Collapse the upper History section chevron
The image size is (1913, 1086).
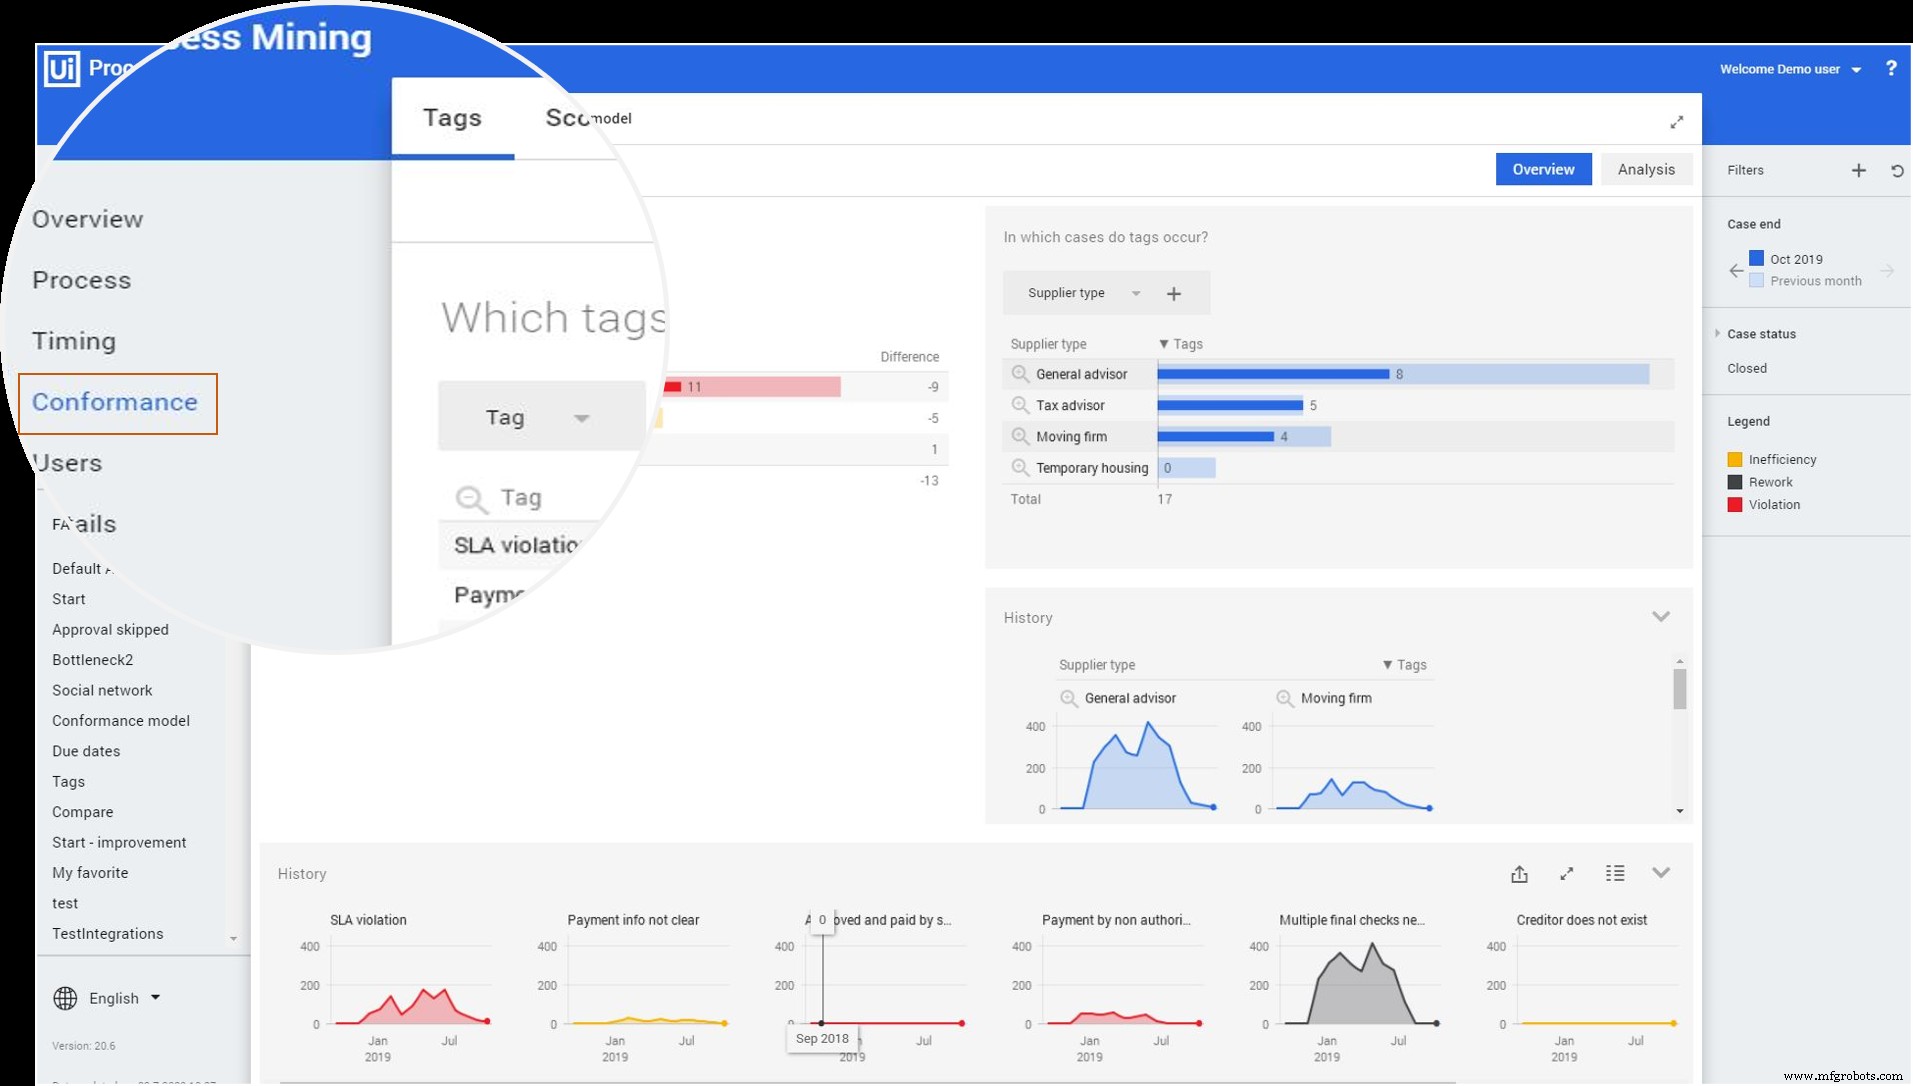click(x=1660, y=616)
